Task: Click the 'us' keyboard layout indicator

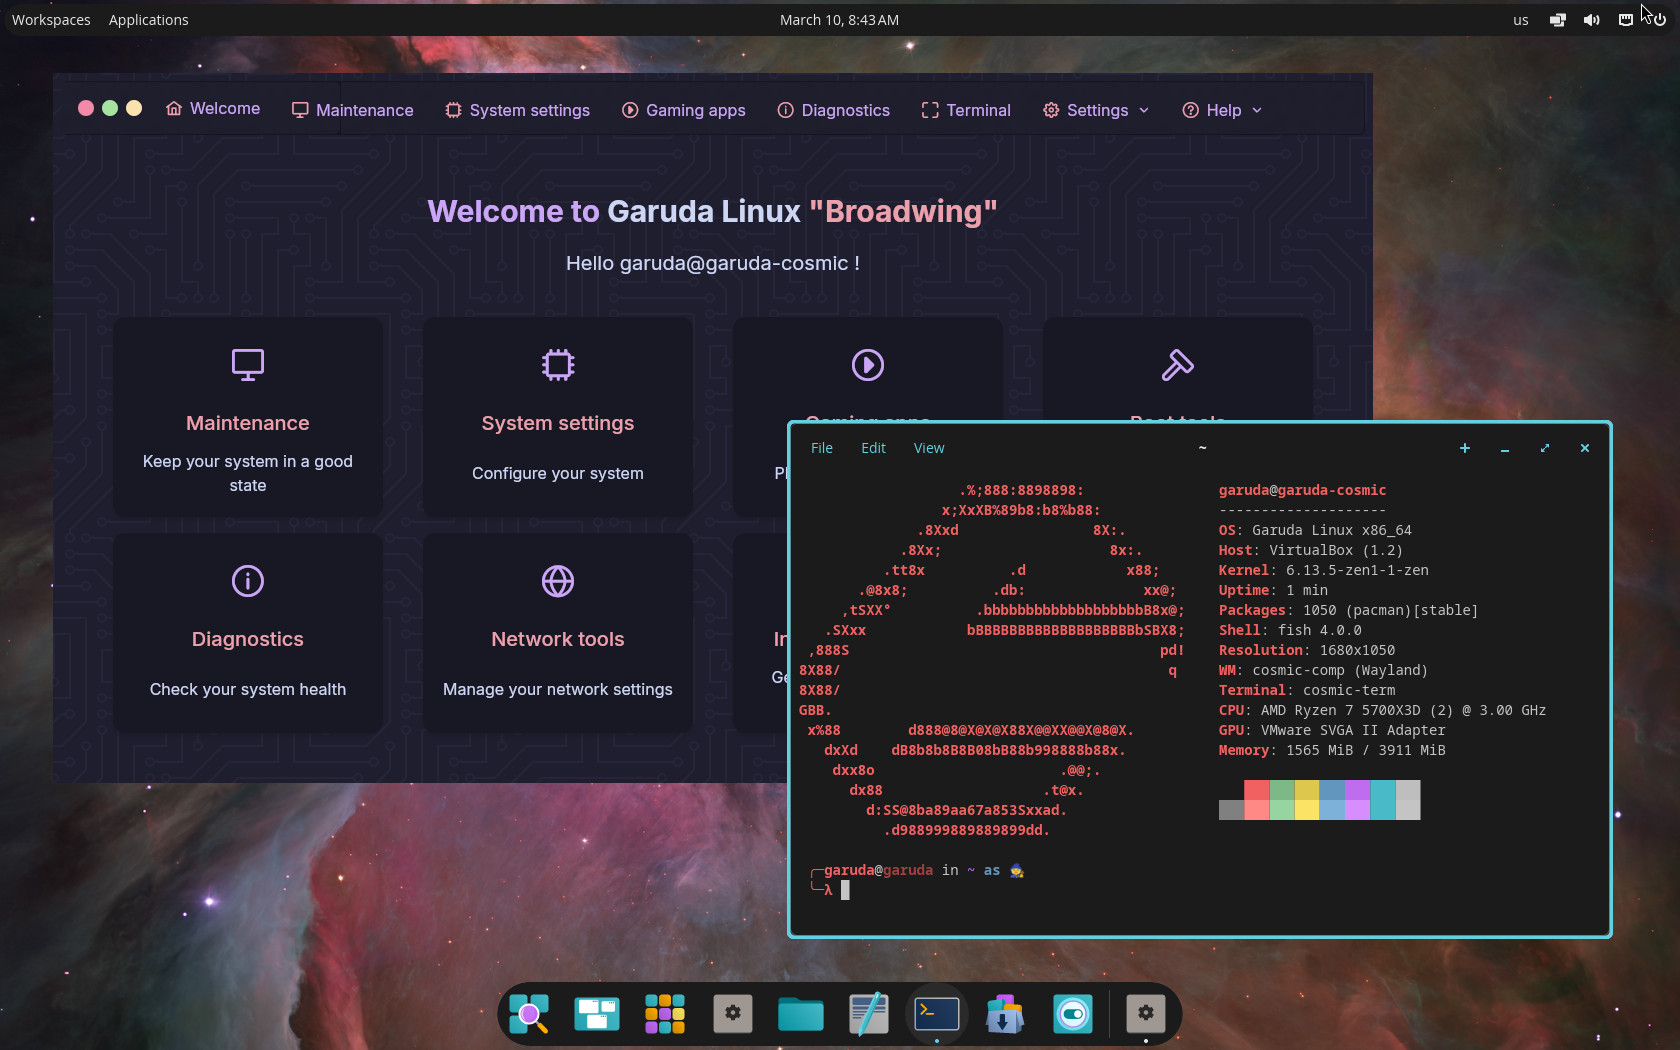Action: [x=1520, y=20]
